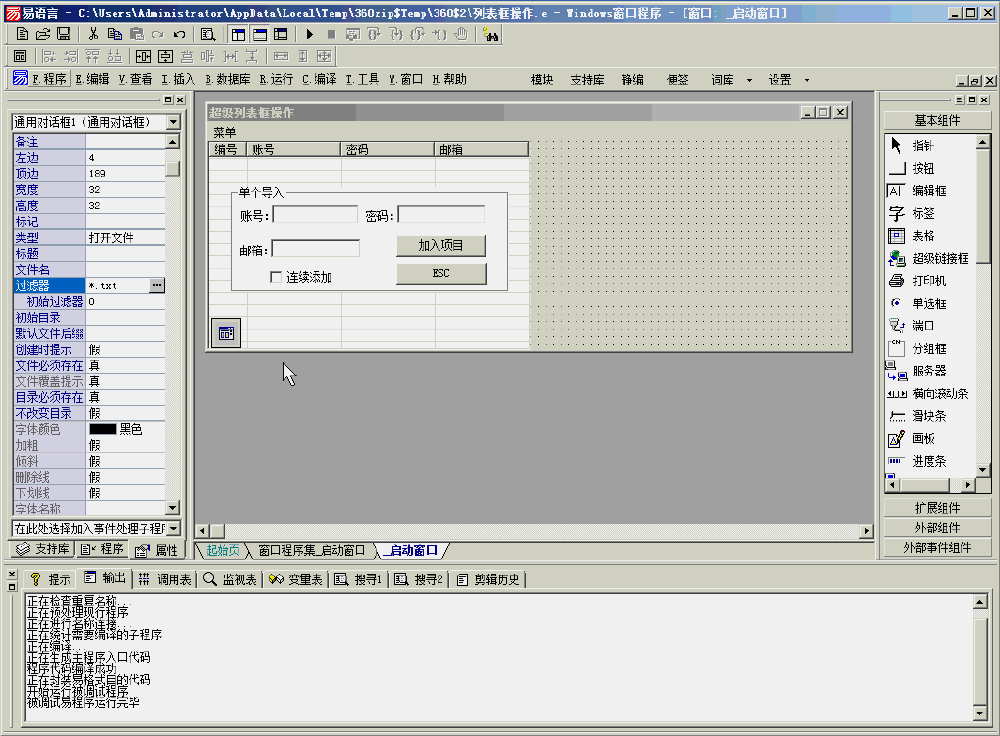Open the 调用表 output tab
Image resolution: width=1000 pixels, height=736 pixels.
click(x=165, y=579)
